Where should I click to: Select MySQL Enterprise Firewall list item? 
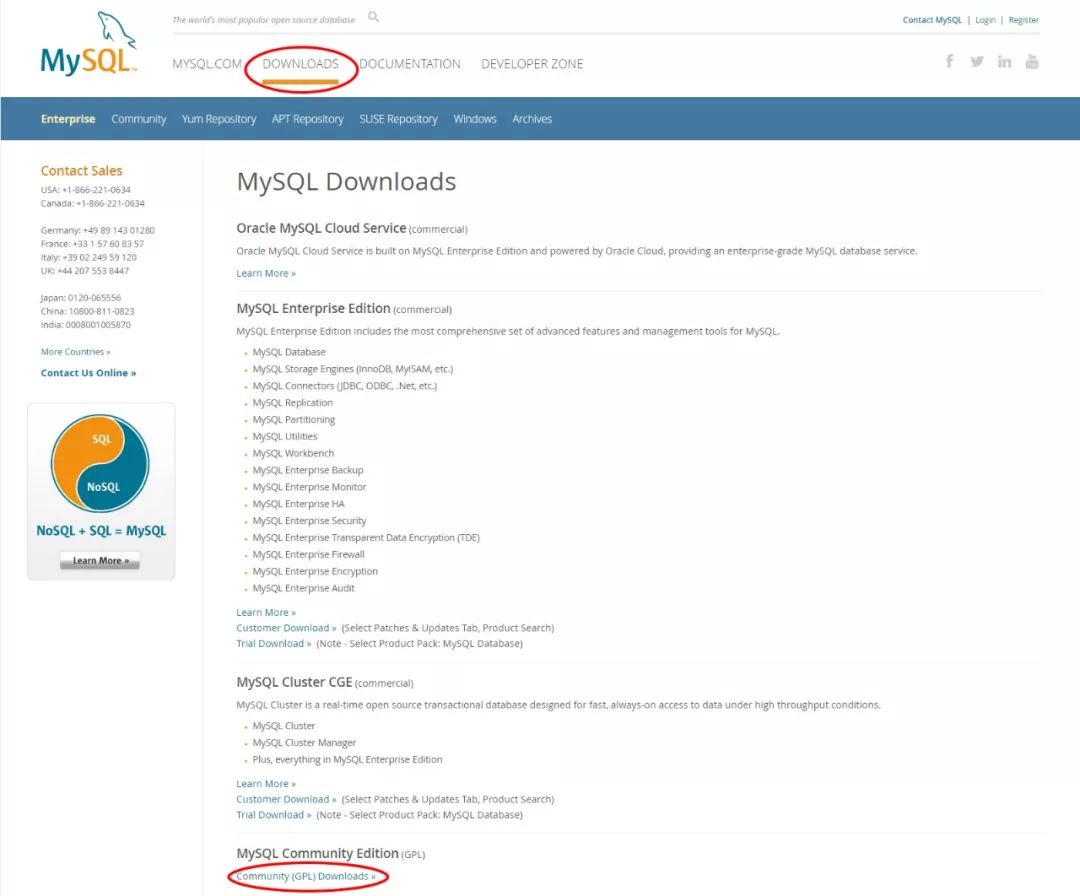pos(309,554)
